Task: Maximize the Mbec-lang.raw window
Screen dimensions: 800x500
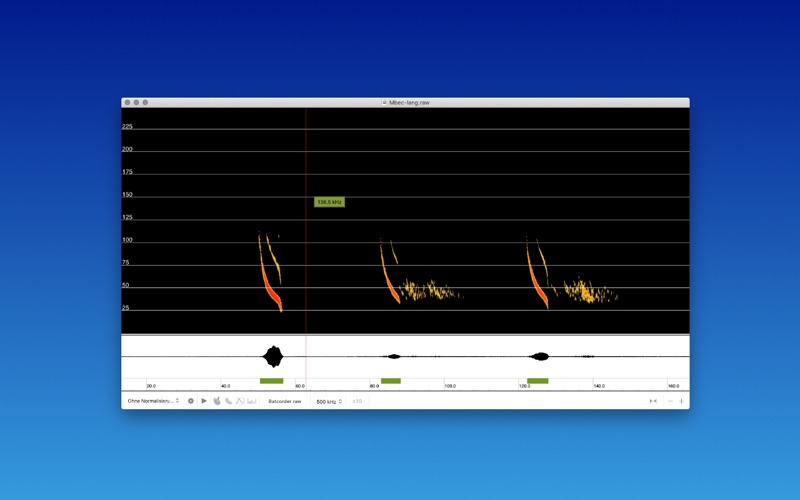Action: 145,103
